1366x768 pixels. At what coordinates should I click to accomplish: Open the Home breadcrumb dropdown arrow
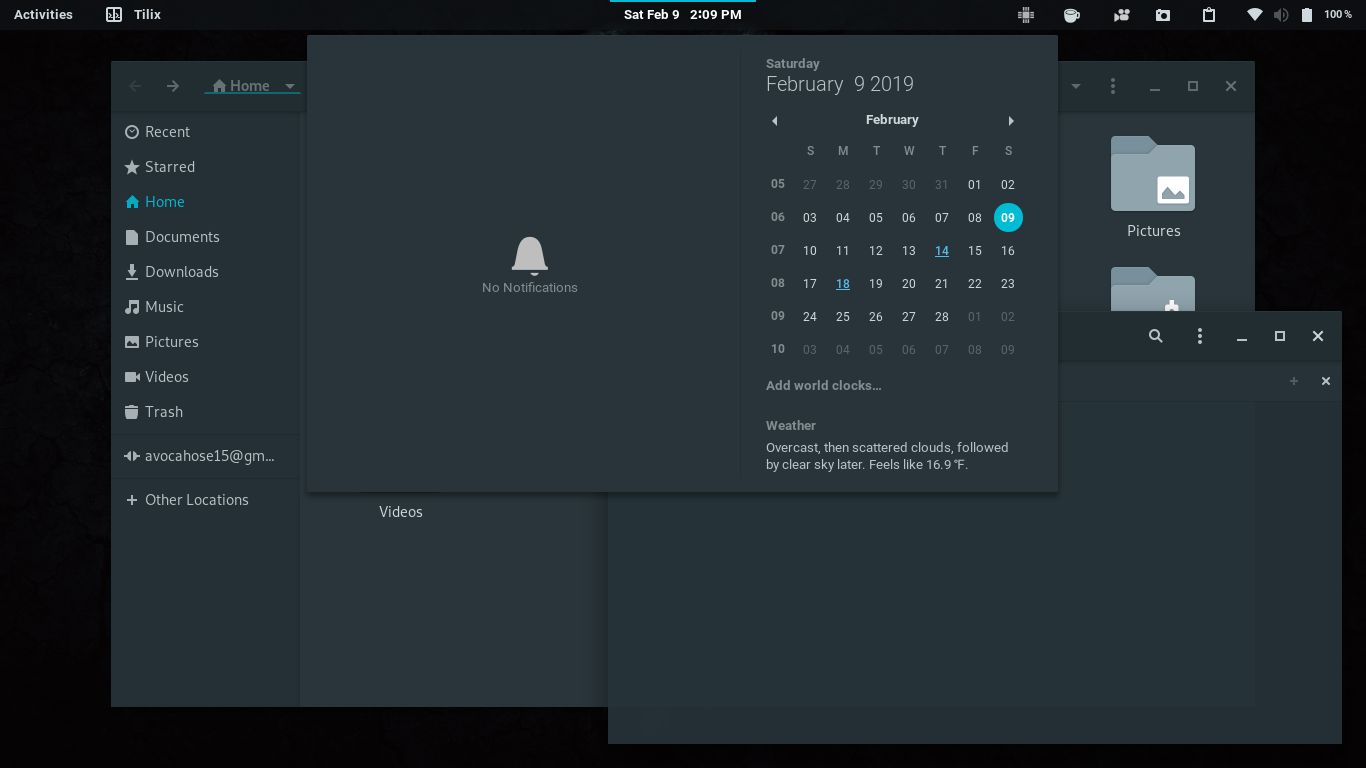point(290,86)
